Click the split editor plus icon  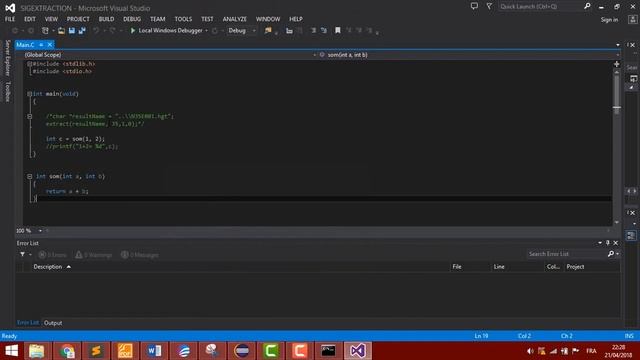[616, 64]
